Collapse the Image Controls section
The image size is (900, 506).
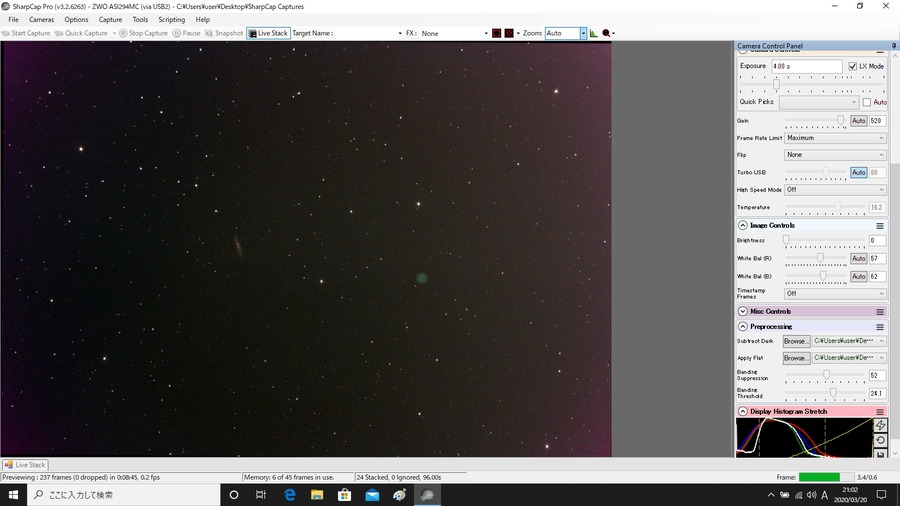pyautogui.click(x=743, y=225)
